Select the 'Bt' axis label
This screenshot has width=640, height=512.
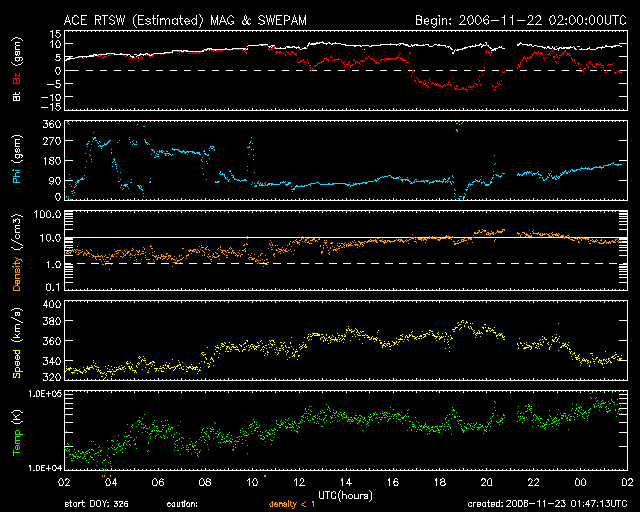click(x=17, y=96)
